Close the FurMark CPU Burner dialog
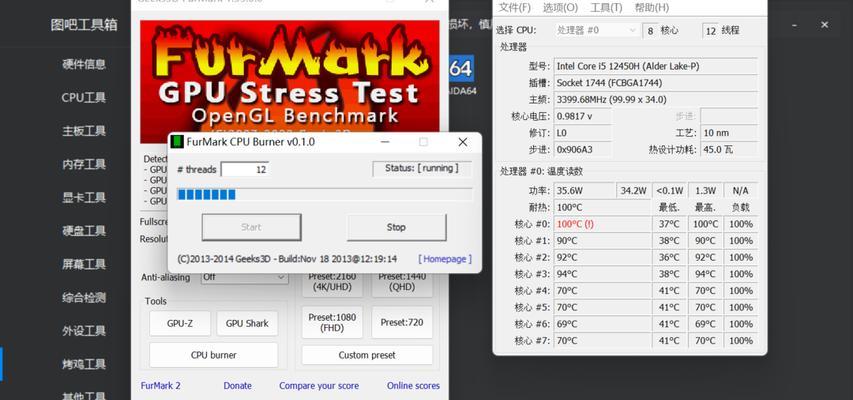Image resolution: width=853 pixels, height=400 pixels. click(x=462, y=142)
